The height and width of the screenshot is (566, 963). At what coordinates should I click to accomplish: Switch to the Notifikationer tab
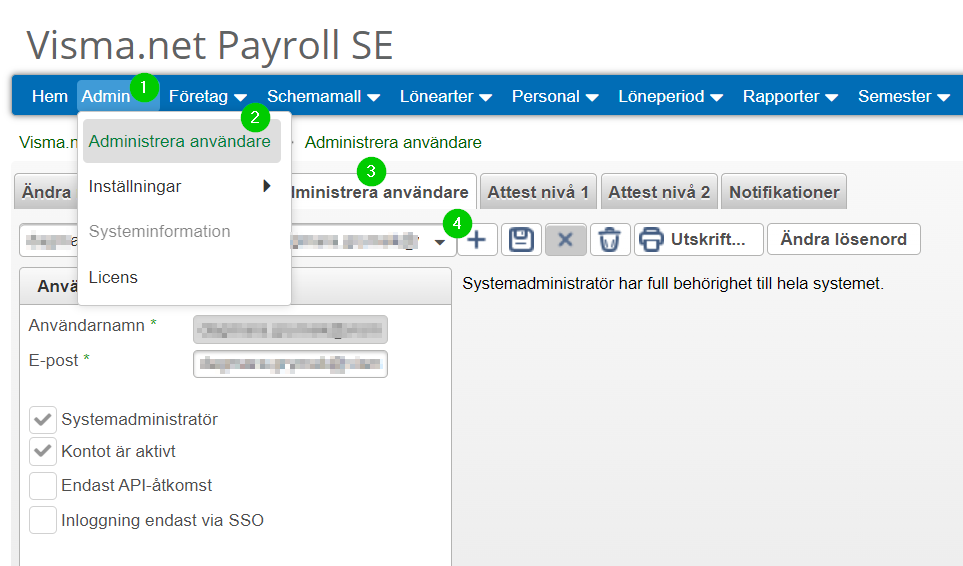coord(784,192)
